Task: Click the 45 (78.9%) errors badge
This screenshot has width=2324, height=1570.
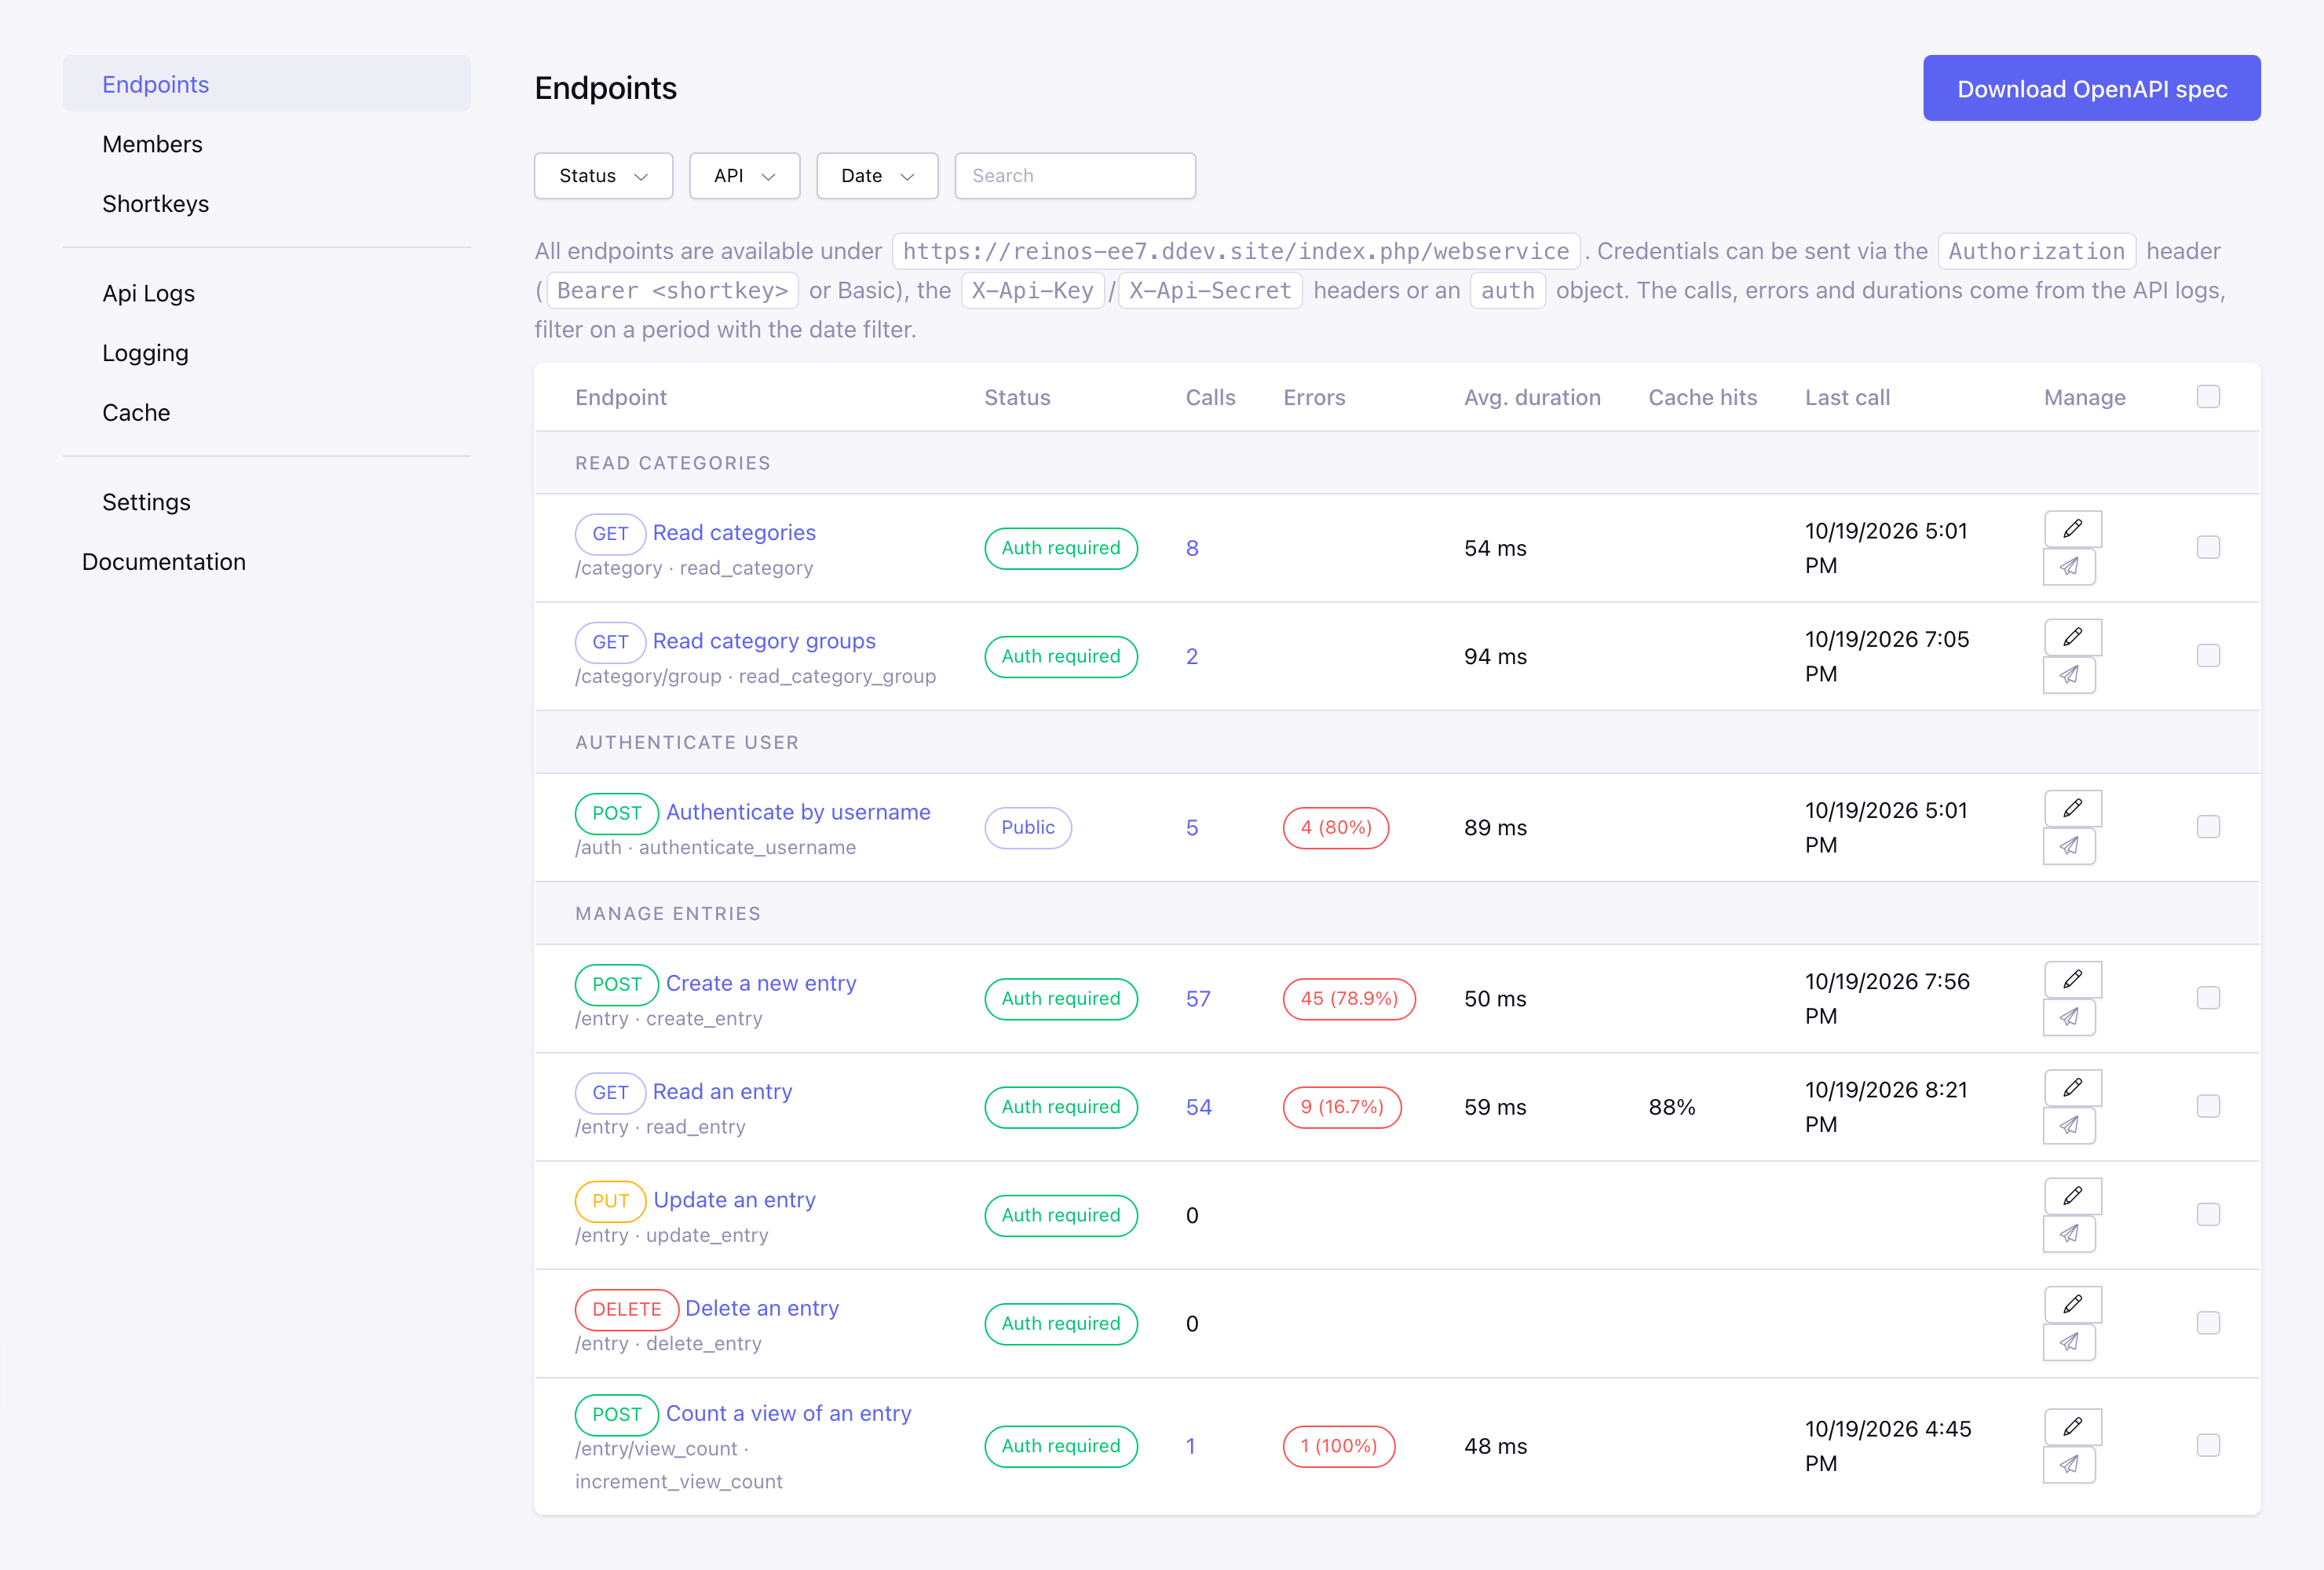Action: (1349, 998)
